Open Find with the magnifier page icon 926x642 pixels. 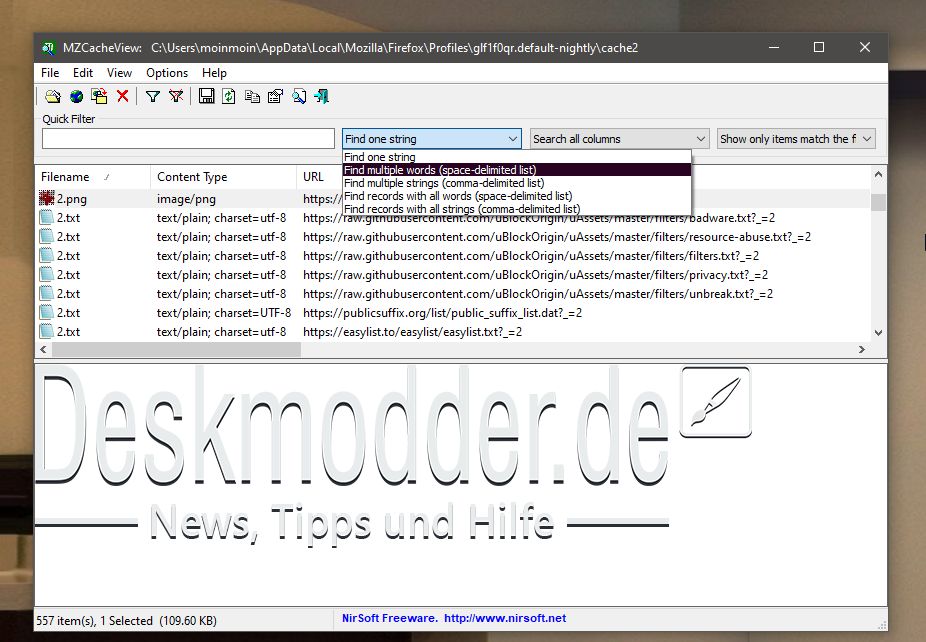pyautogui.click(x=299, y=96)
